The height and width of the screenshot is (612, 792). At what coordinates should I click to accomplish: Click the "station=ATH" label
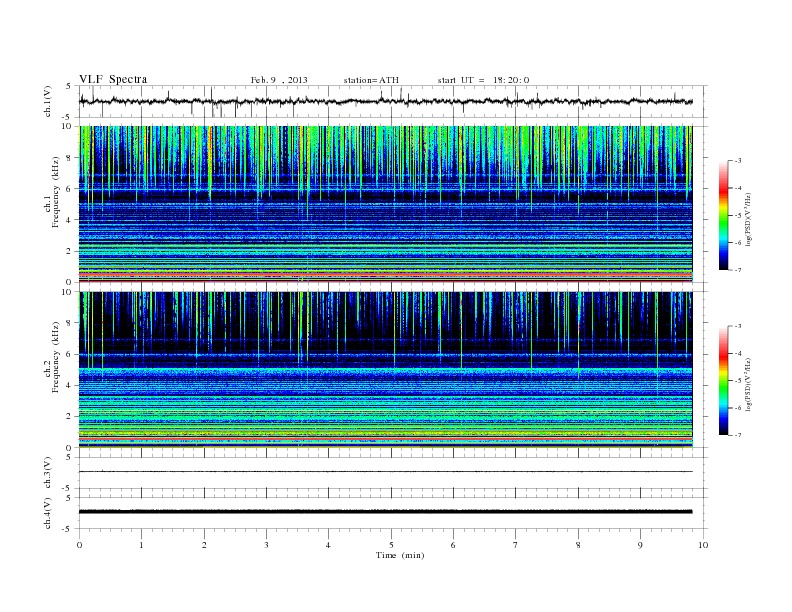tap(371, 80)
